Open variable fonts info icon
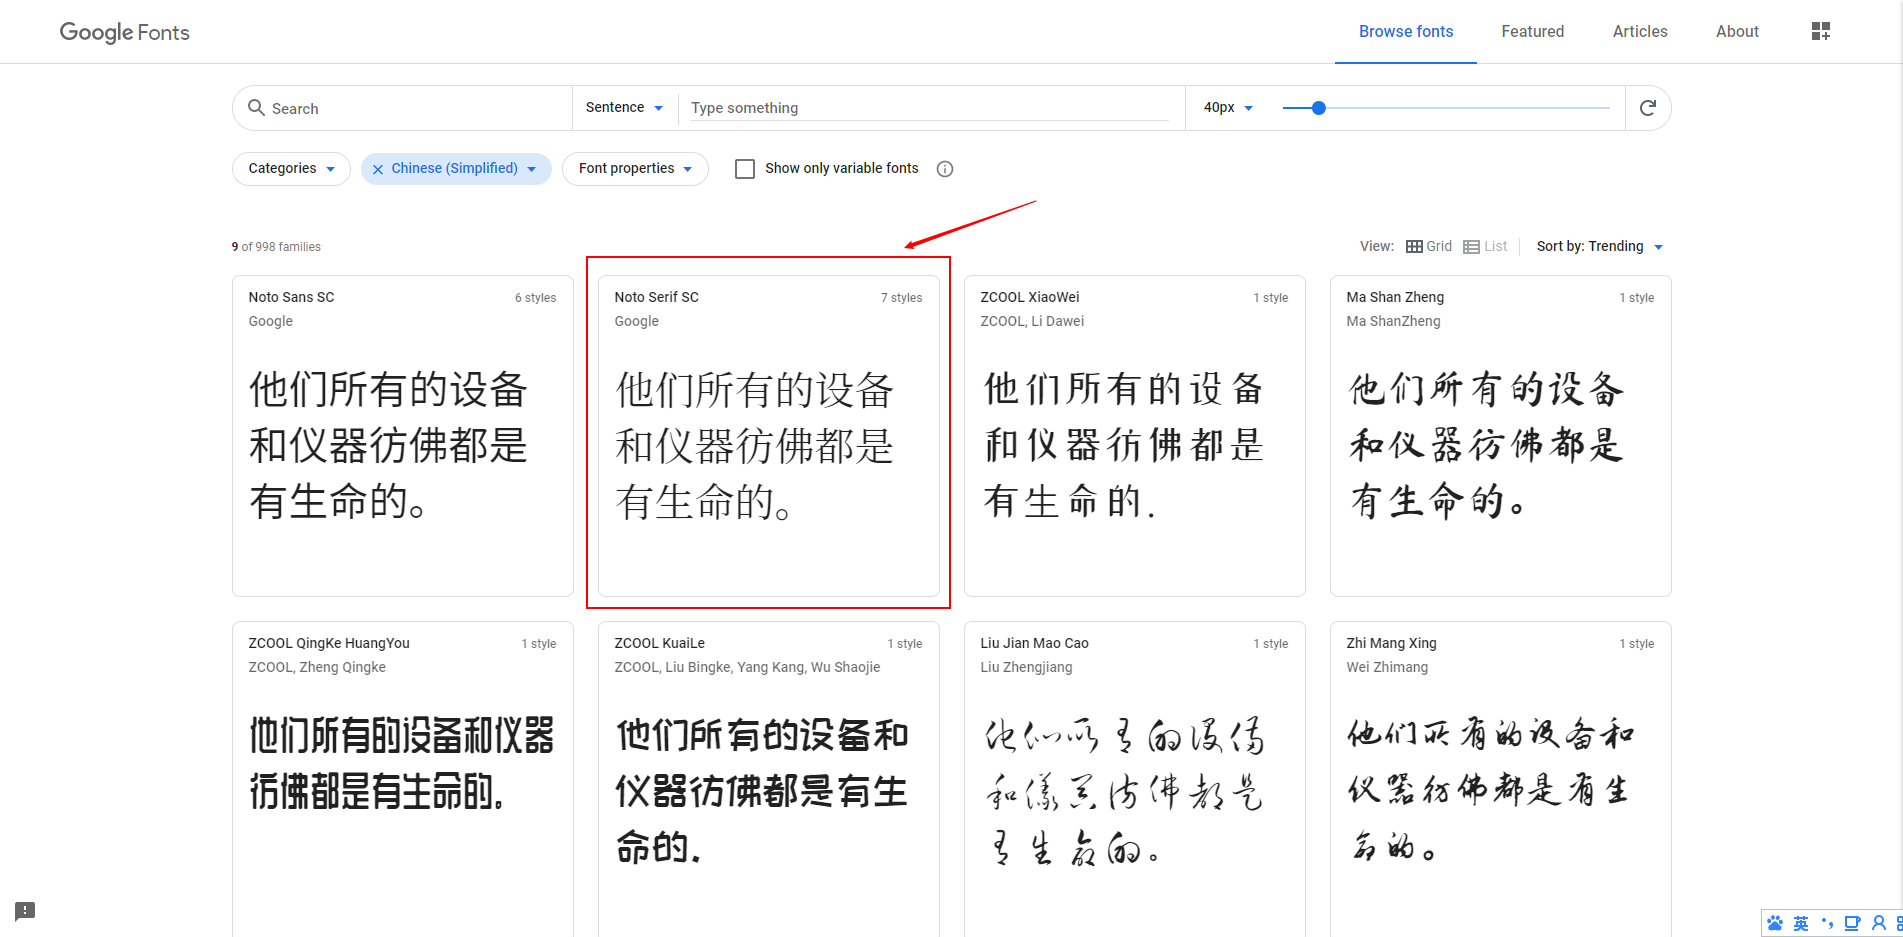Image resolution: width=1903 pixels, height=937 pixels. tap(945, 169)
